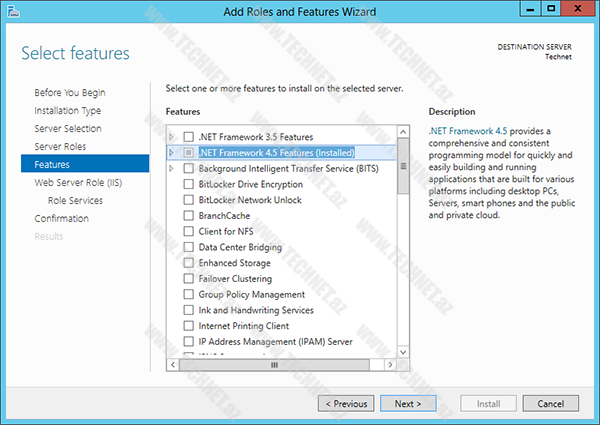The height and width of the screenshot is (425, 600).
Task: Click the vertical scrollbar down arrow
Action: point(403,351)
